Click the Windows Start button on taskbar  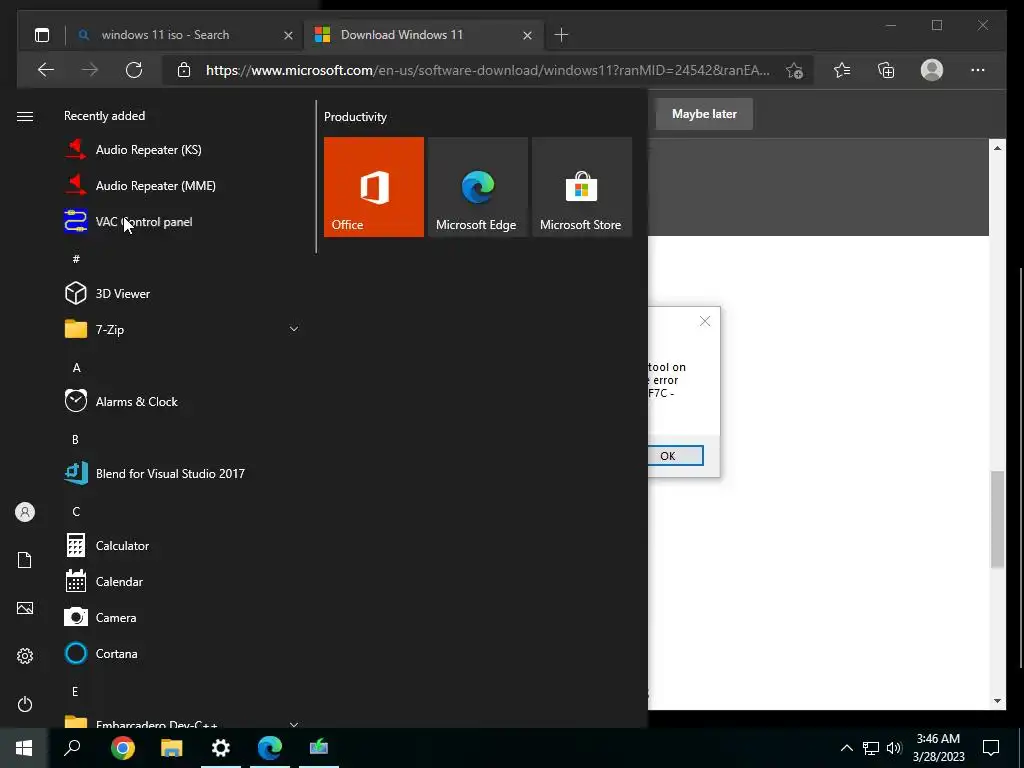pyautogui.click(x=24, y=748)
